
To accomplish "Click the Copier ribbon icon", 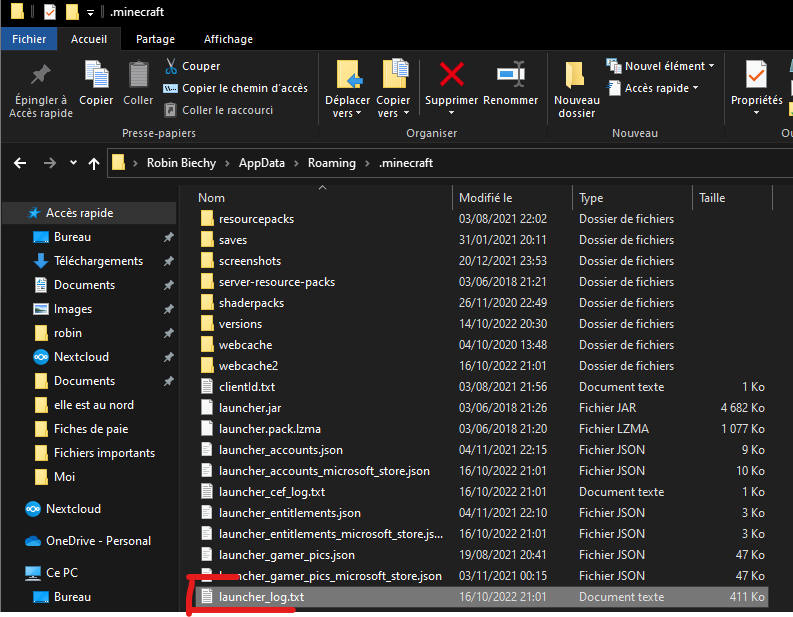I will 96,75.
